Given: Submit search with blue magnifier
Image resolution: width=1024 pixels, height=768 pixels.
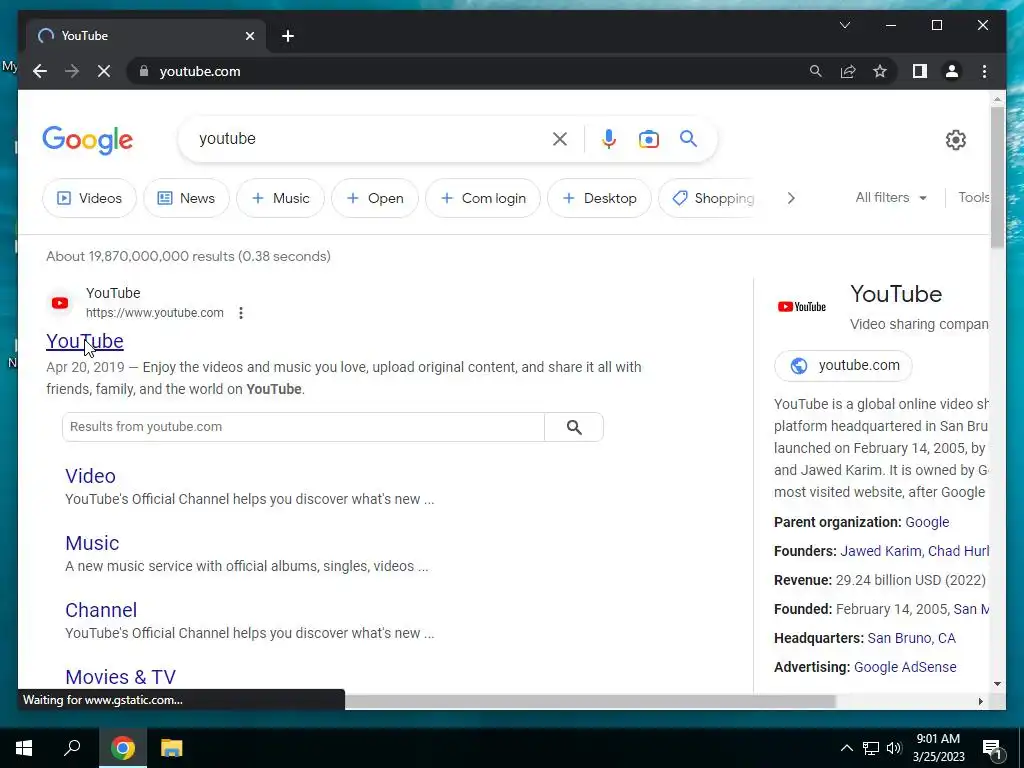Looking at the screenshot, I should tap(688, 138).
